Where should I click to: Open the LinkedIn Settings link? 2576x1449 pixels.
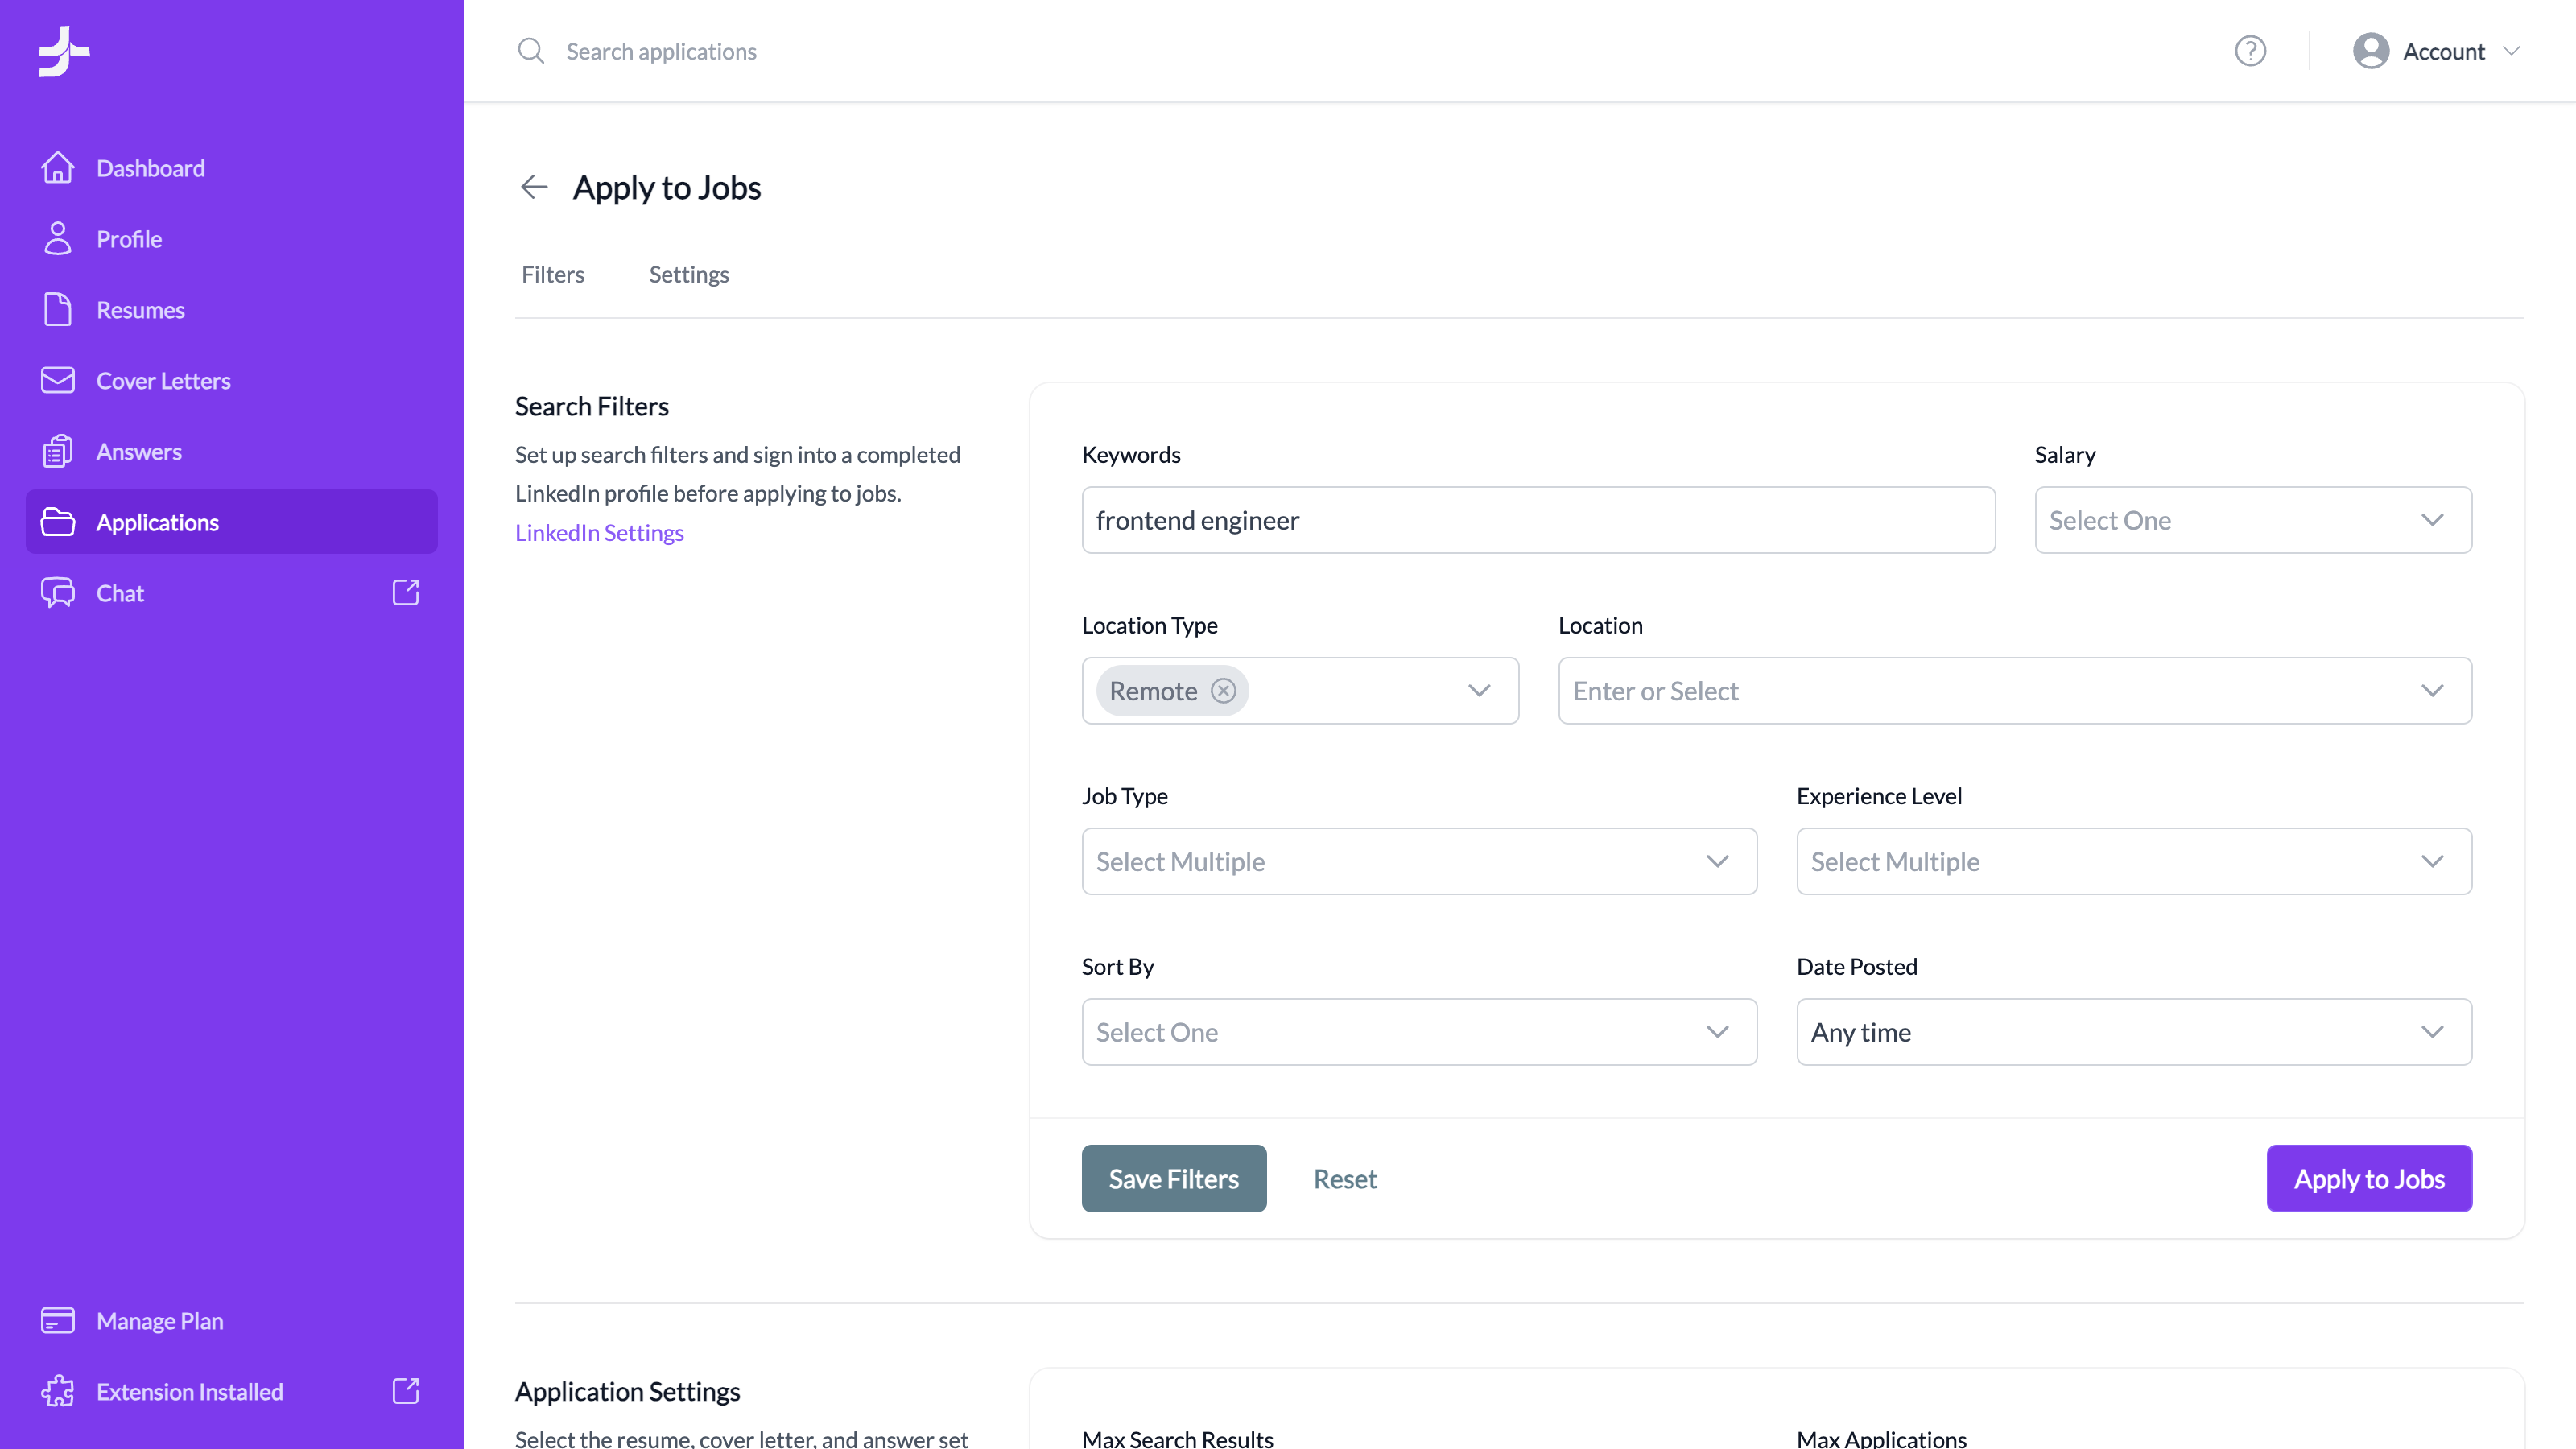pyautogui.click(x=599, y=533)
